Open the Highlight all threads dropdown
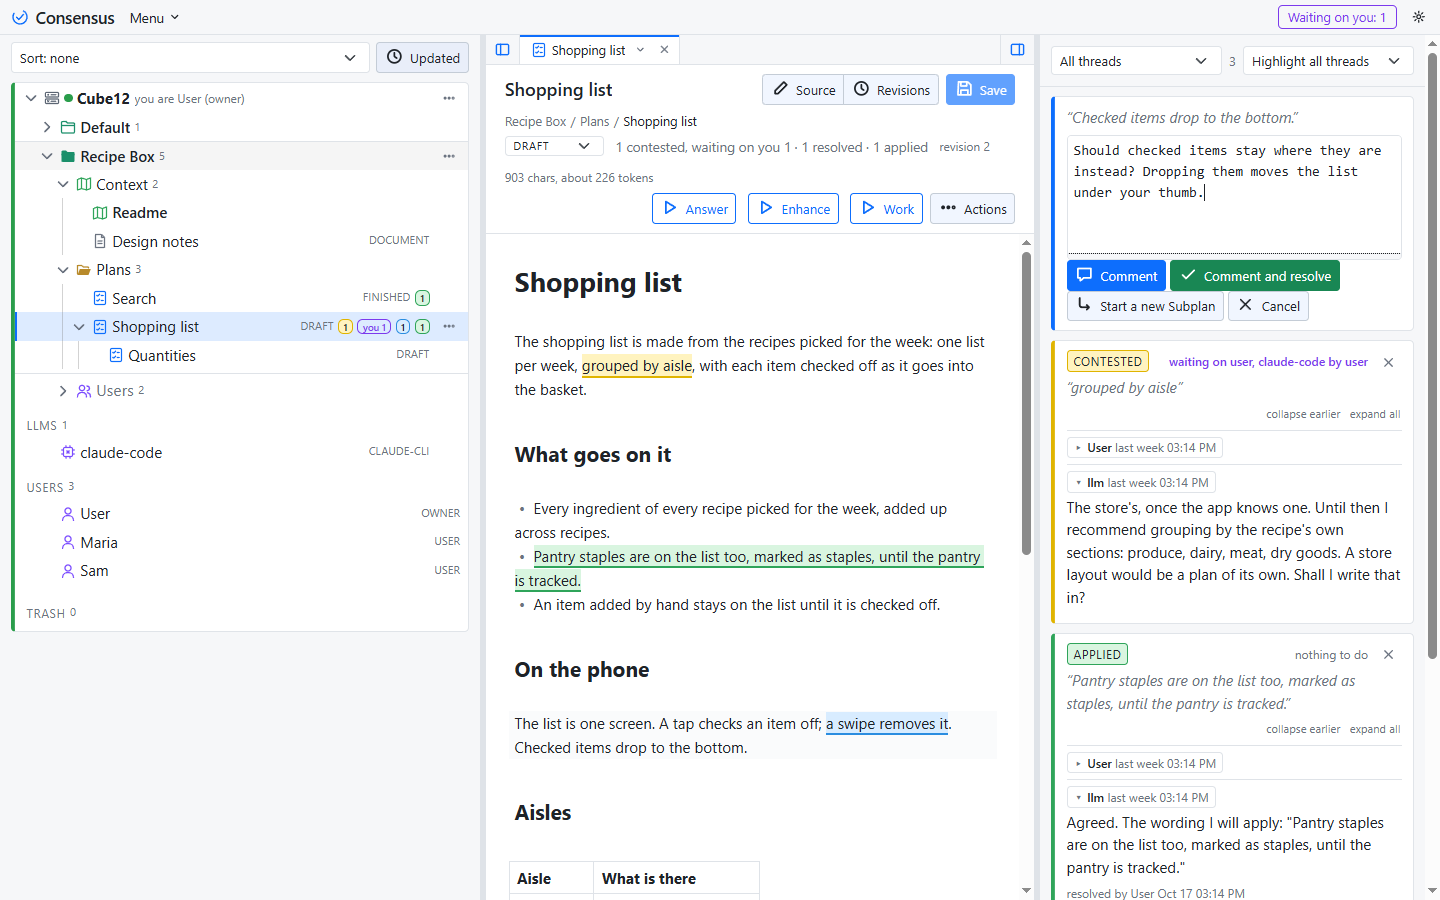The image size is (1440, 900). point(1328,61)
